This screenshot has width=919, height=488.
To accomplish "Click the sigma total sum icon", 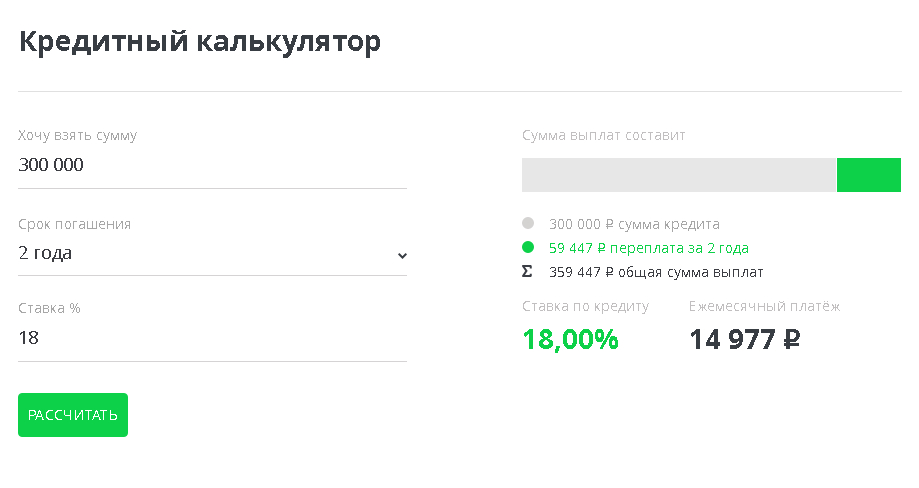I will point(527,272).
